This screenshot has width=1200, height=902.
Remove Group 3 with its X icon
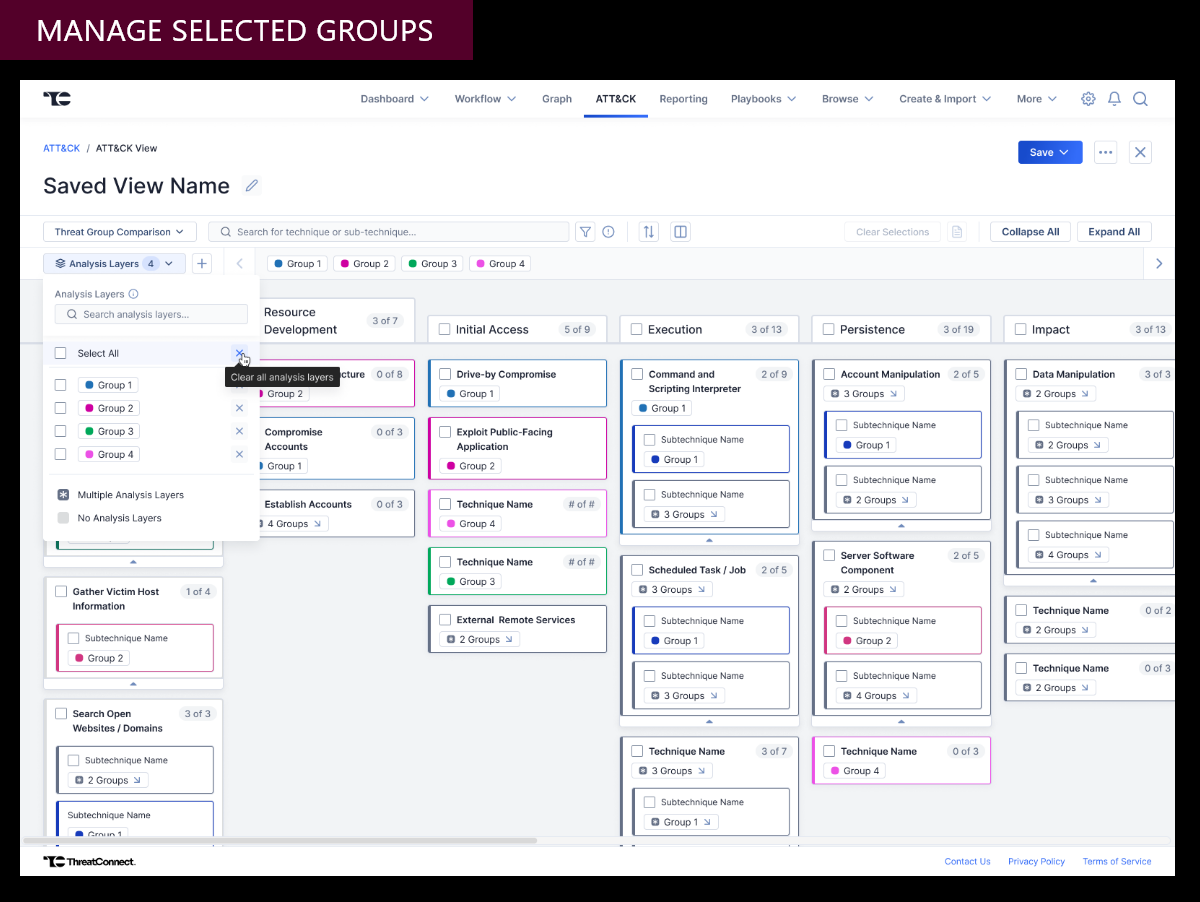(x=239, y=431)
